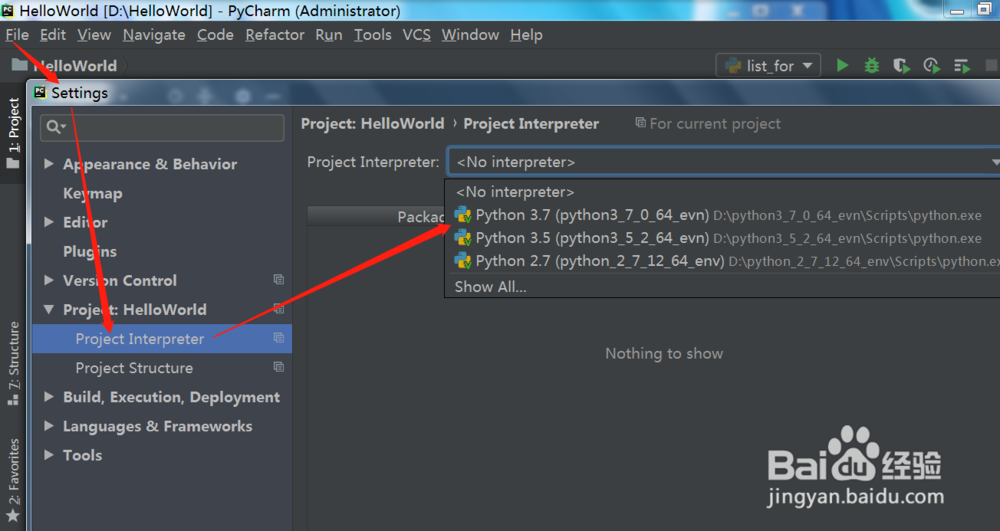Expand Languages & Frameworks node
Screen dimensions: 1000x531
pos(48,426)
